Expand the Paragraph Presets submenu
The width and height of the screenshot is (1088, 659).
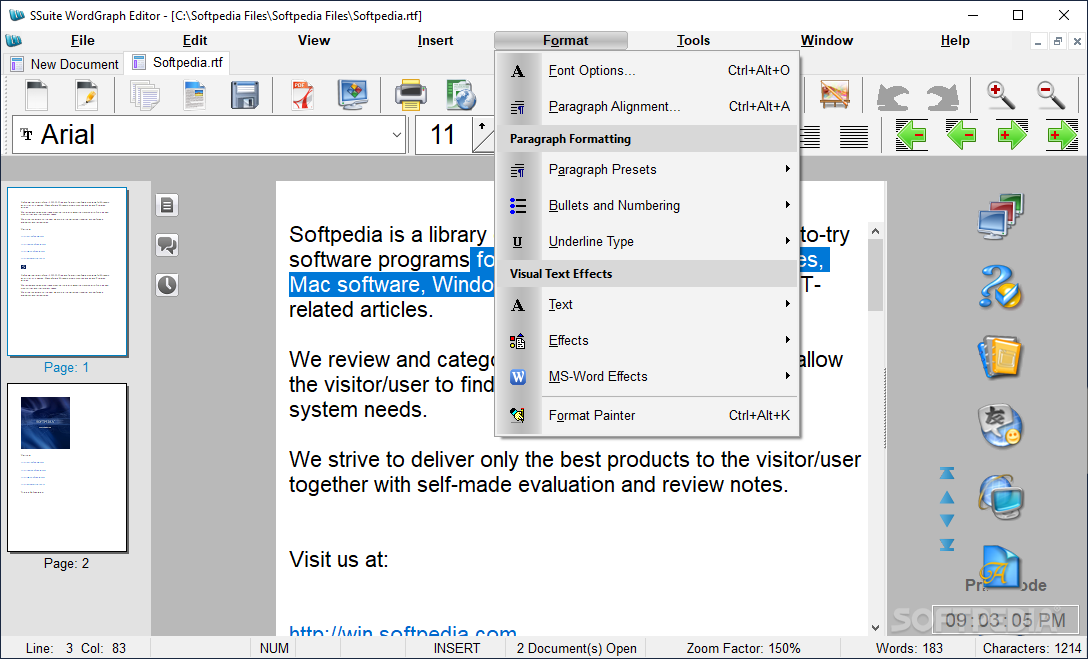click(647, 169)
